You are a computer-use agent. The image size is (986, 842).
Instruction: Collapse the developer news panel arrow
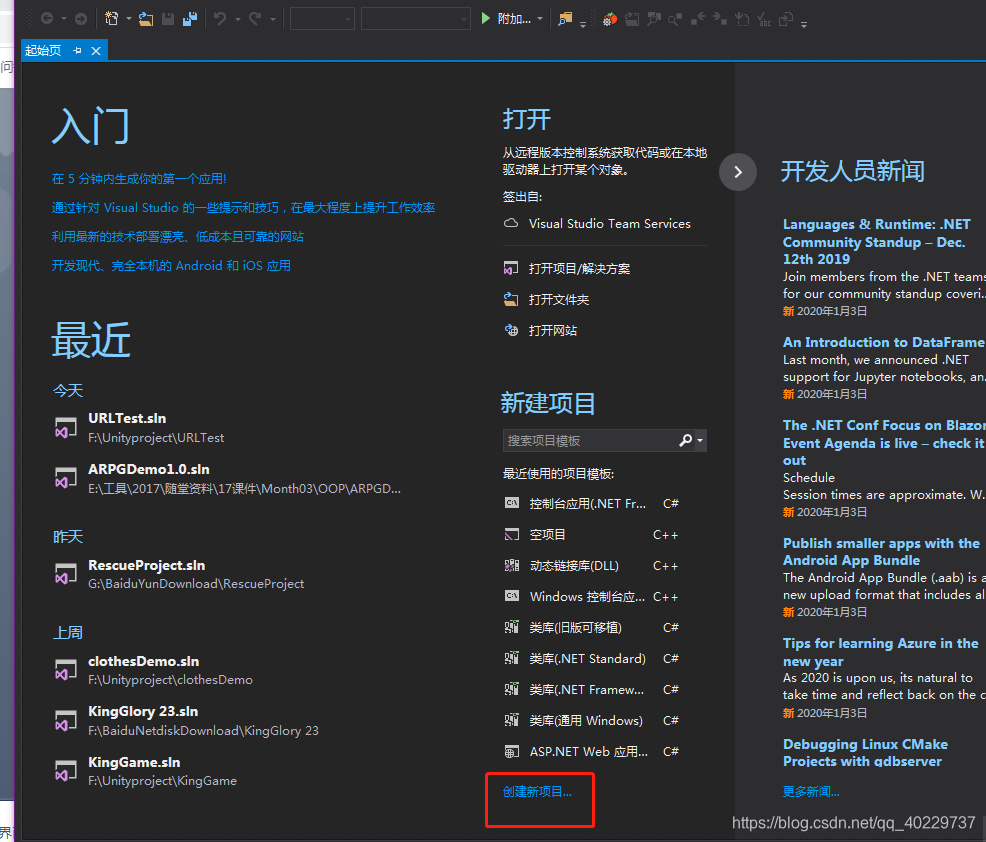point(738,172)
